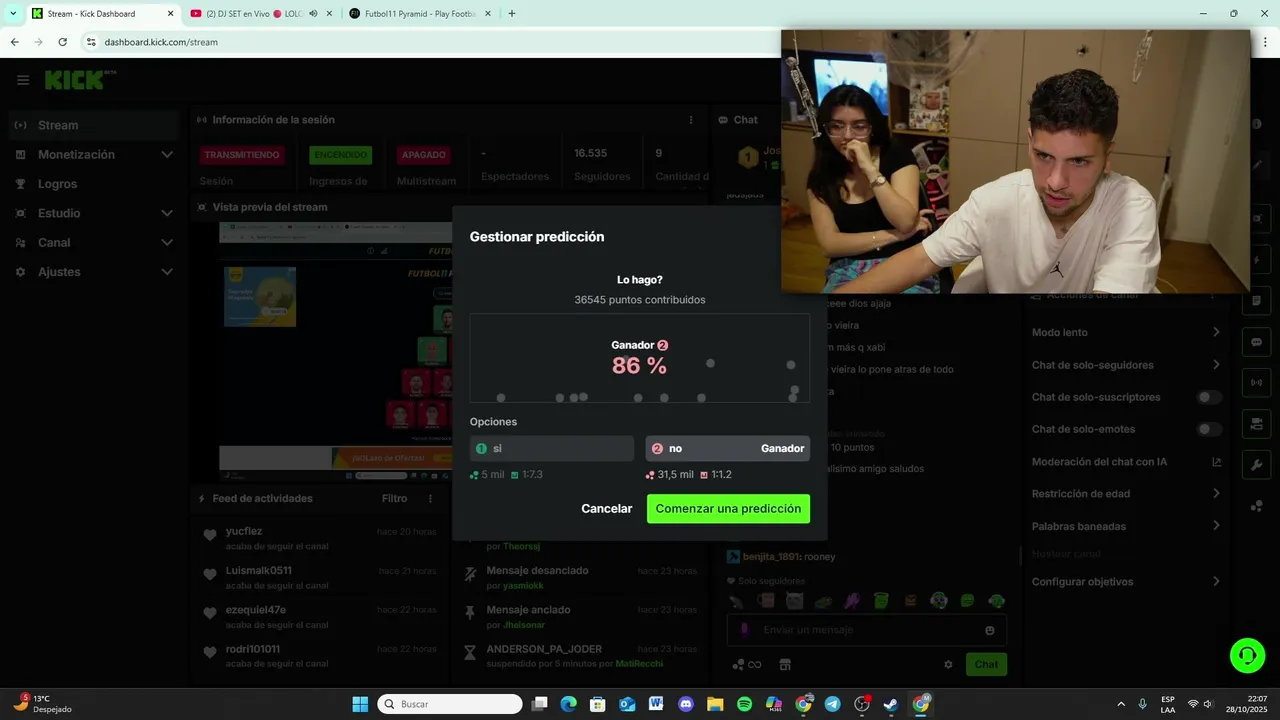This screenshot has width=1280, height=720.
Task: Cancel the prediction dialog
Action: point(607,509)
